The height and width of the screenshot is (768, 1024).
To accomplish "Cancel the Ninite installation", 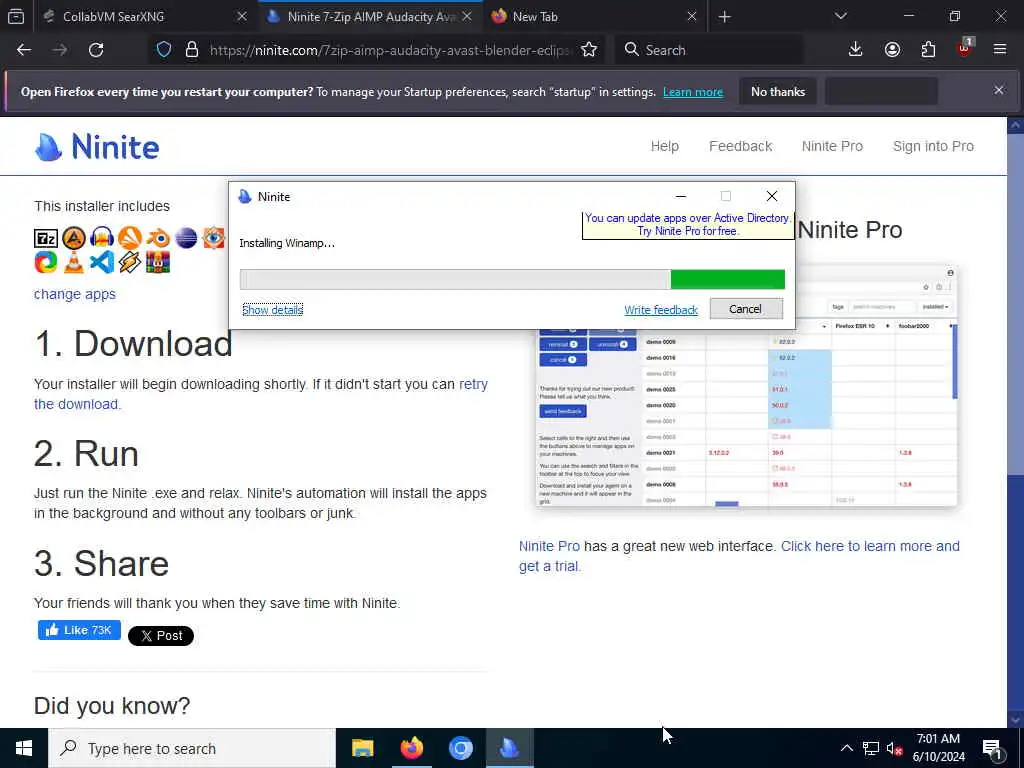I will tap(746, 309).
